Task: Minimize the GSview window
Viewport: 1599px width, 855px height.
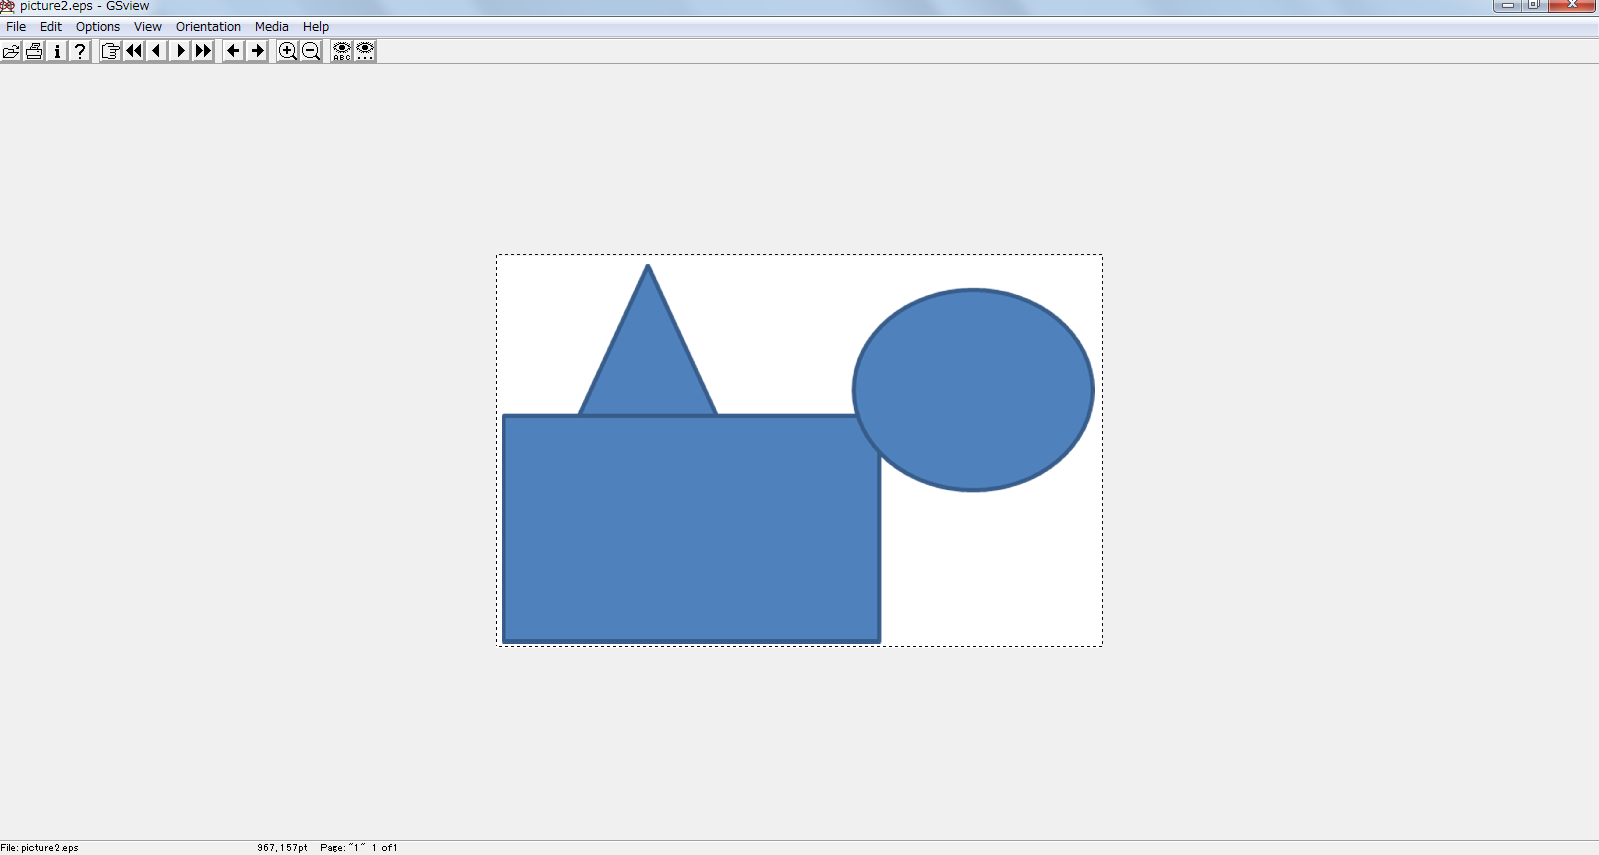Action: pos(1507,5)
